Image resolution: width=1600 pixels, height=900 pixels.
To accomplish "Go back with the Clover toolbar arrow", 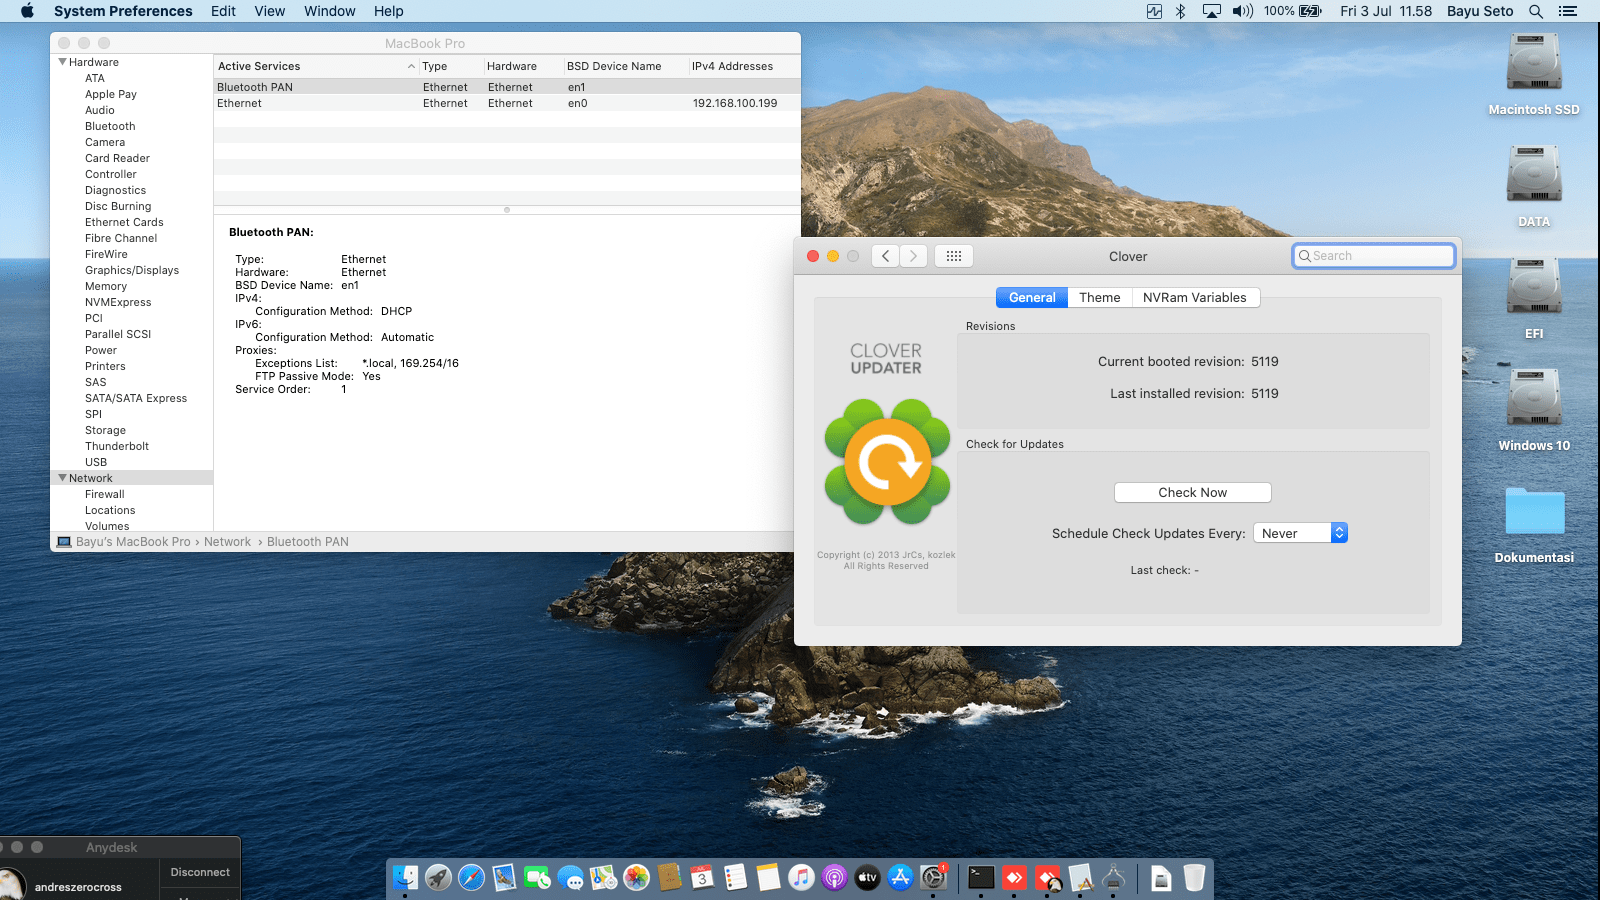I will coord(885,256).
